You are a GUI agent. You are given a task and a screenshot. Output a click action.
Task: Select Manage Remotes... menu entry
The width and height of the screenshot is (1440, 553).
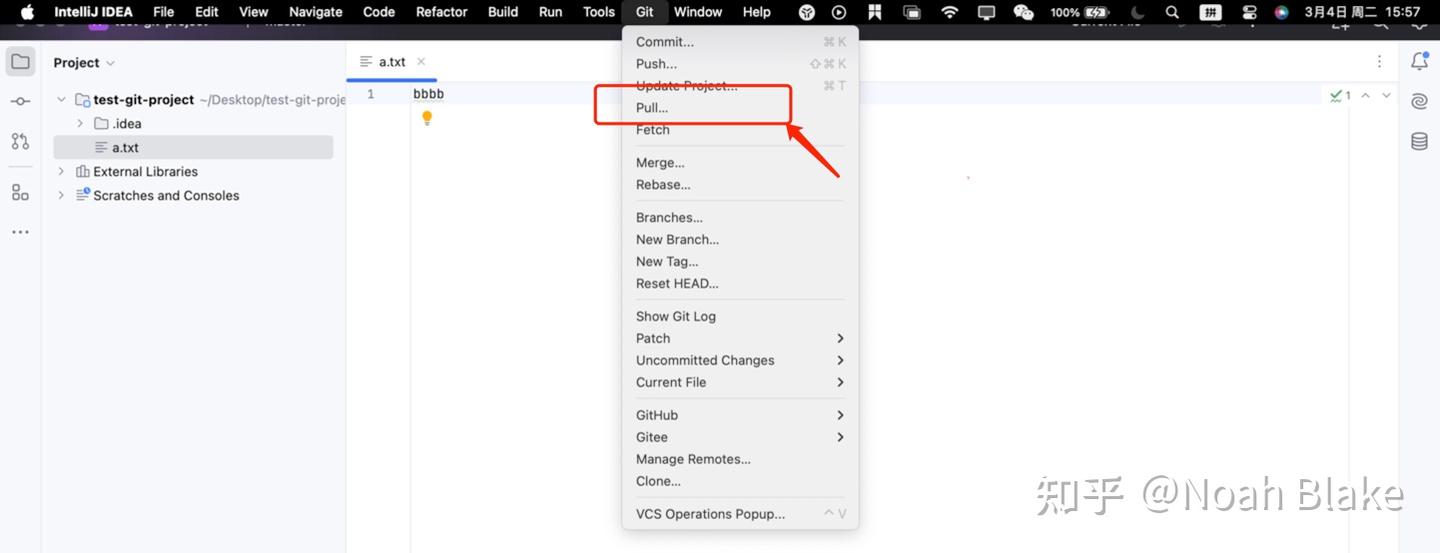[693, 459]
